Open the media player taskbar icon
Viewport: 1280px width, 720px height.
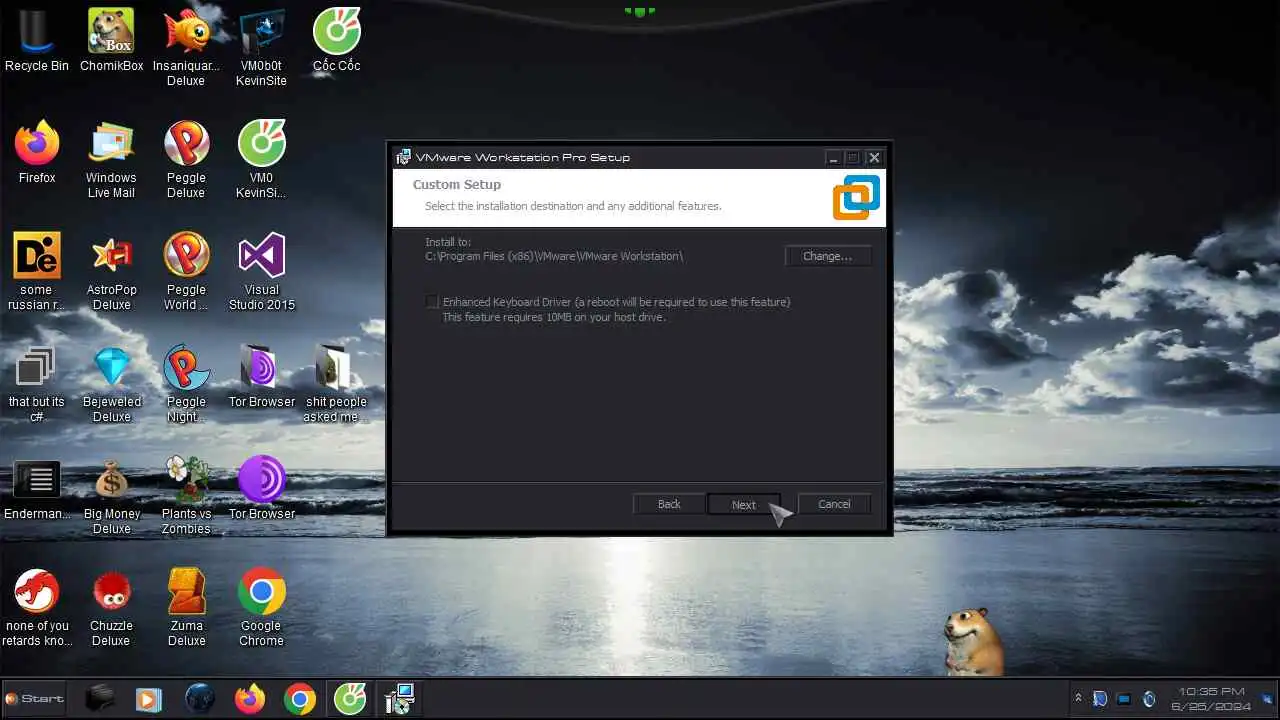148,698
